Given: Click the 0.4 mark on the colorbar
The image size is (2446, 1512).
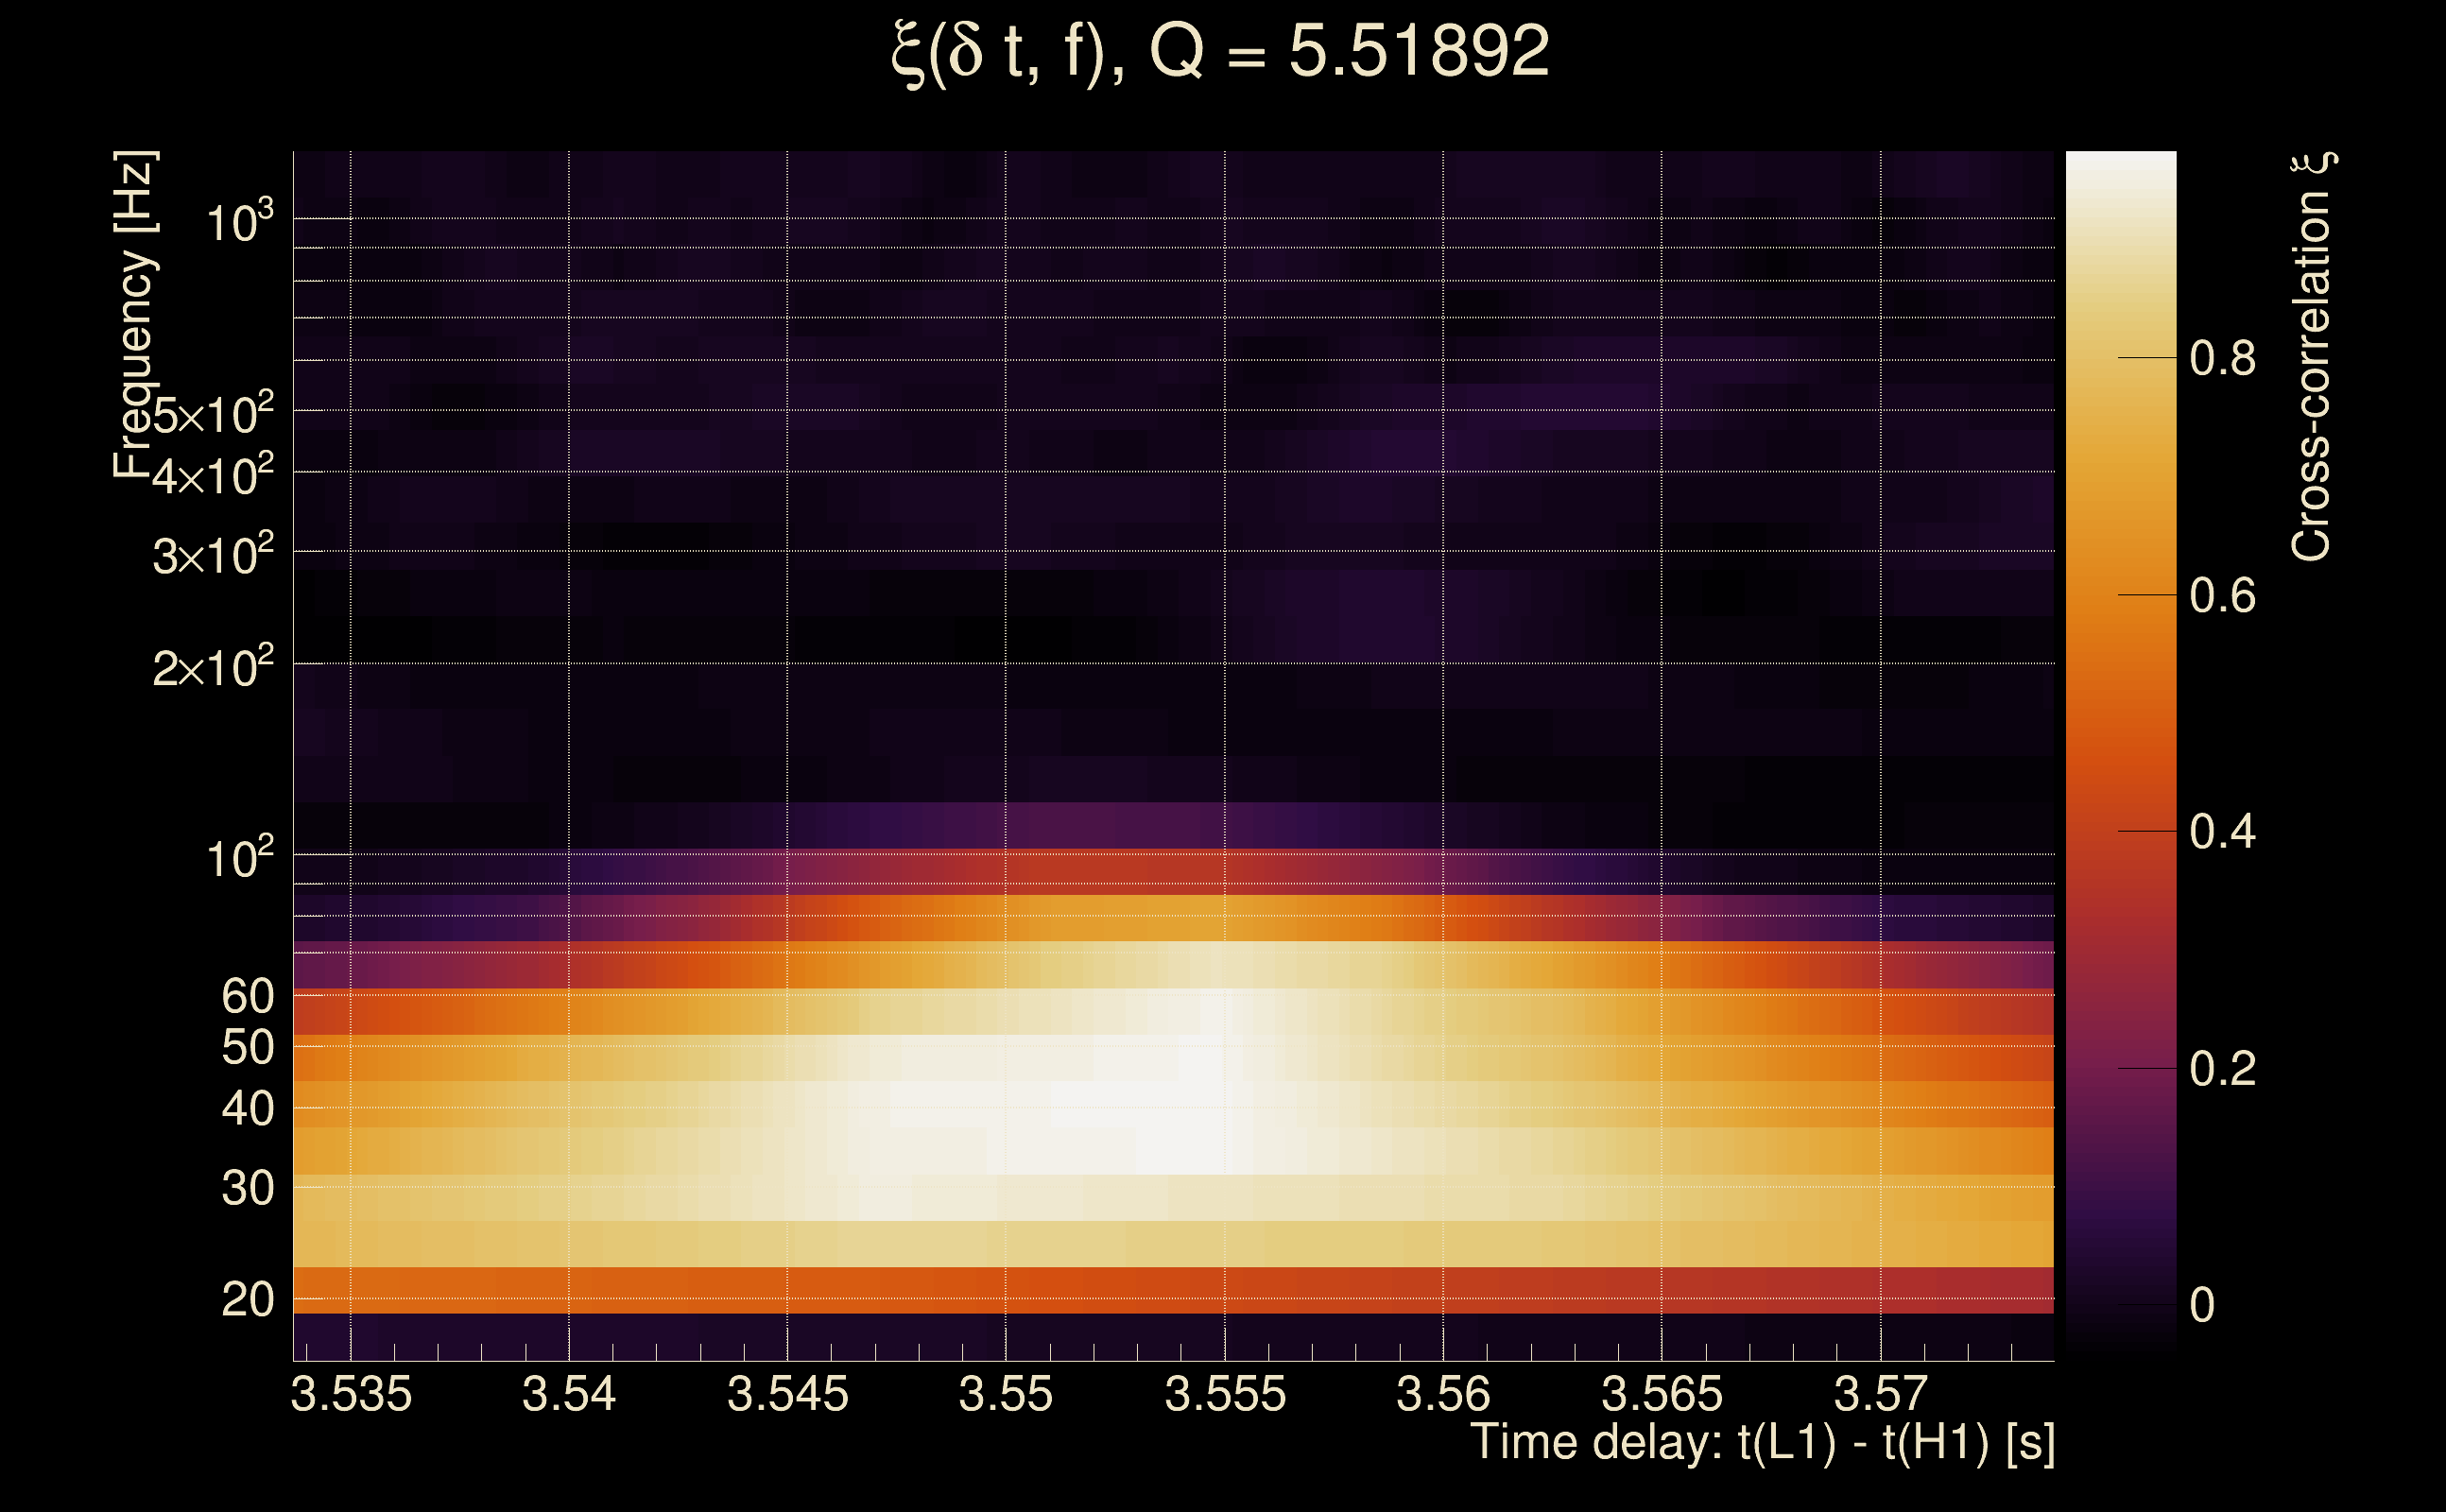Looking at the screenshot, I should pos(2222,832).
